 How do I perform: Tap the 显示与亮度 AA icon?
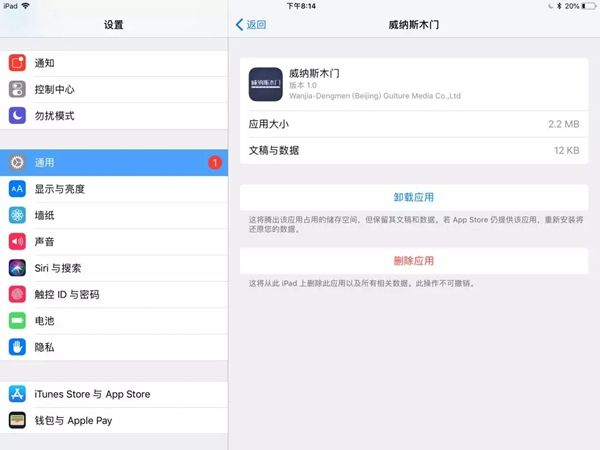point(17,189)
